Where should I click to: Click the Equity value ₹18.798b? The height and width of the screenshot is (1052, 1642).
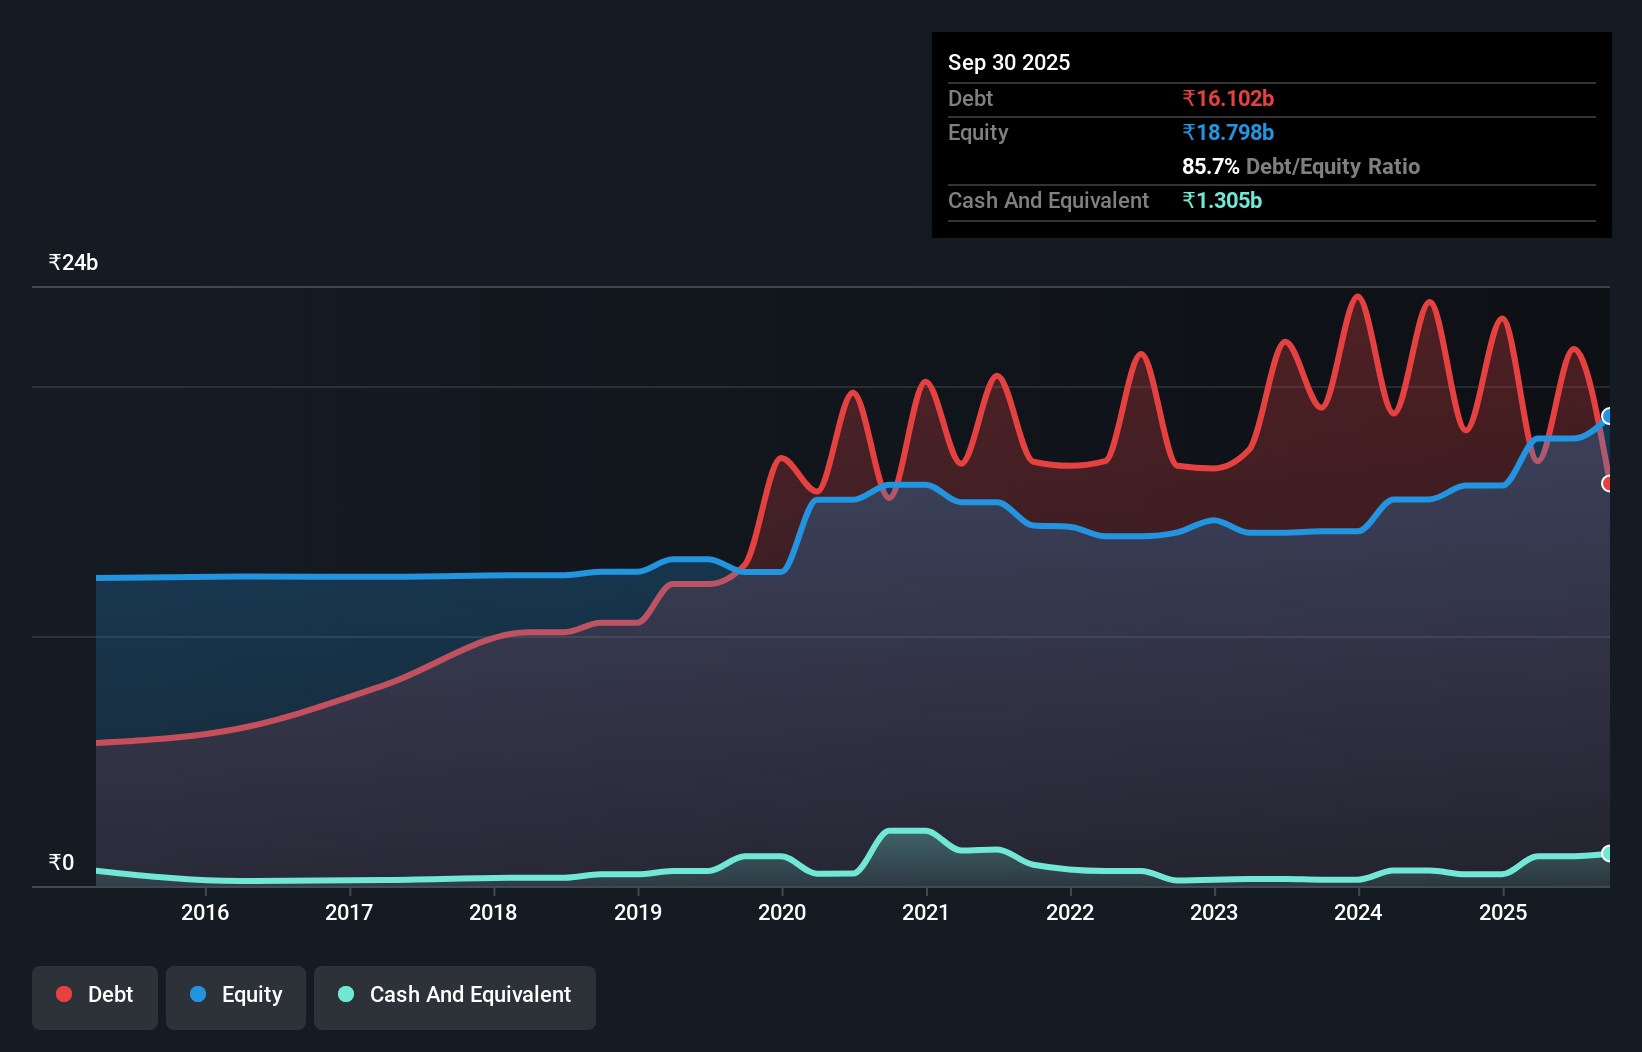[1227, 131]
